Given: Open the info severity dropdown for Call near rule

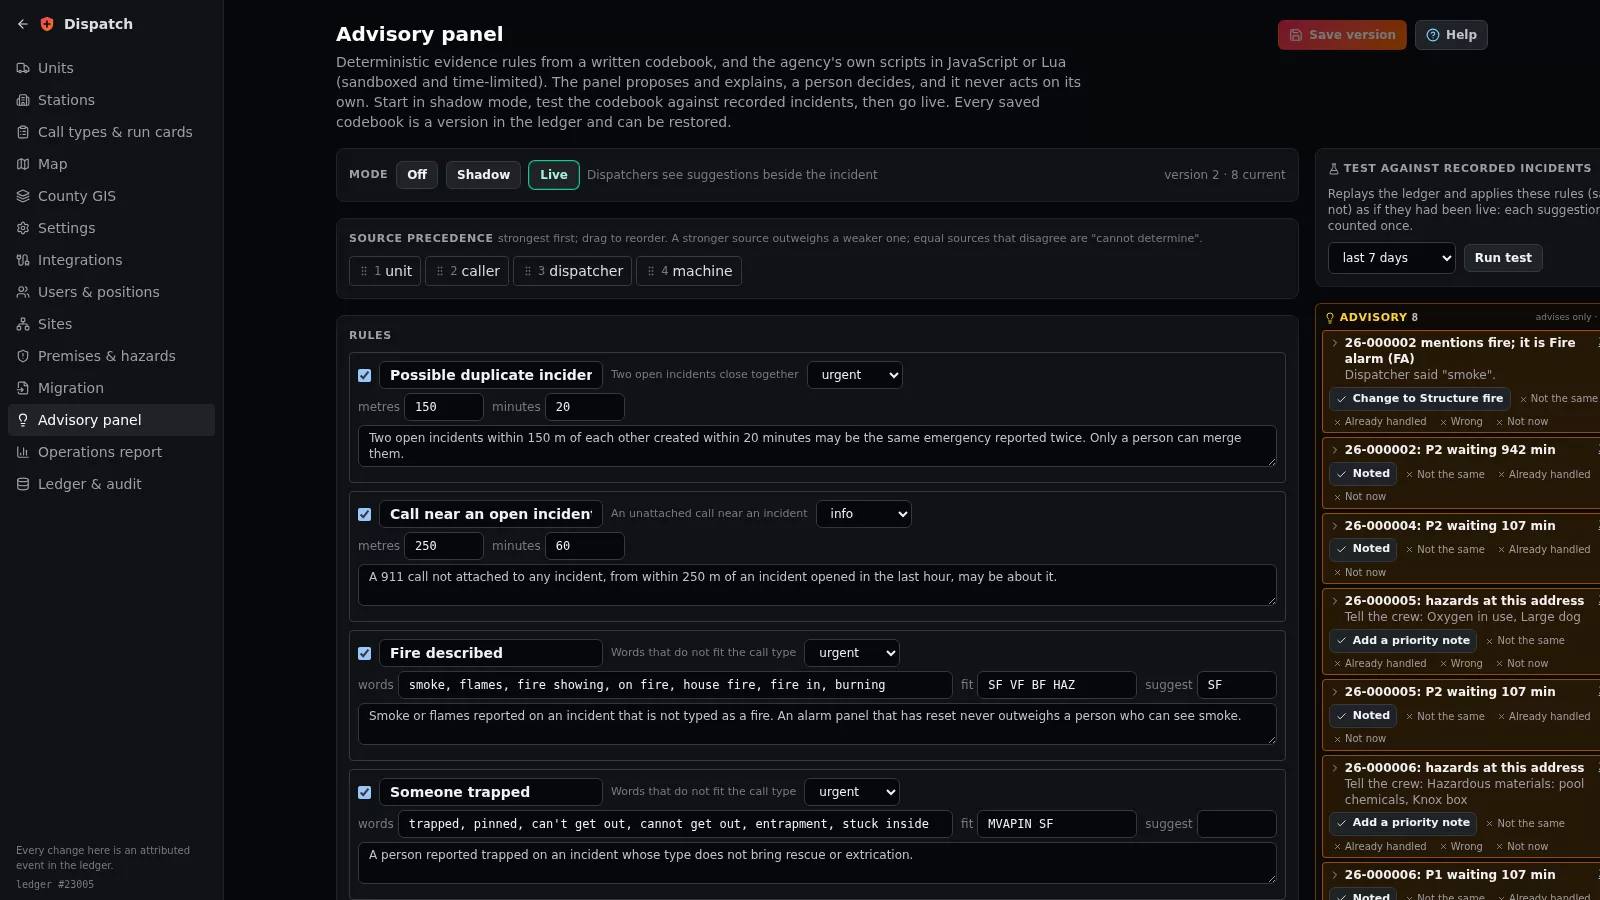Looking at the screenshot, I should click(x=864, y=514).
